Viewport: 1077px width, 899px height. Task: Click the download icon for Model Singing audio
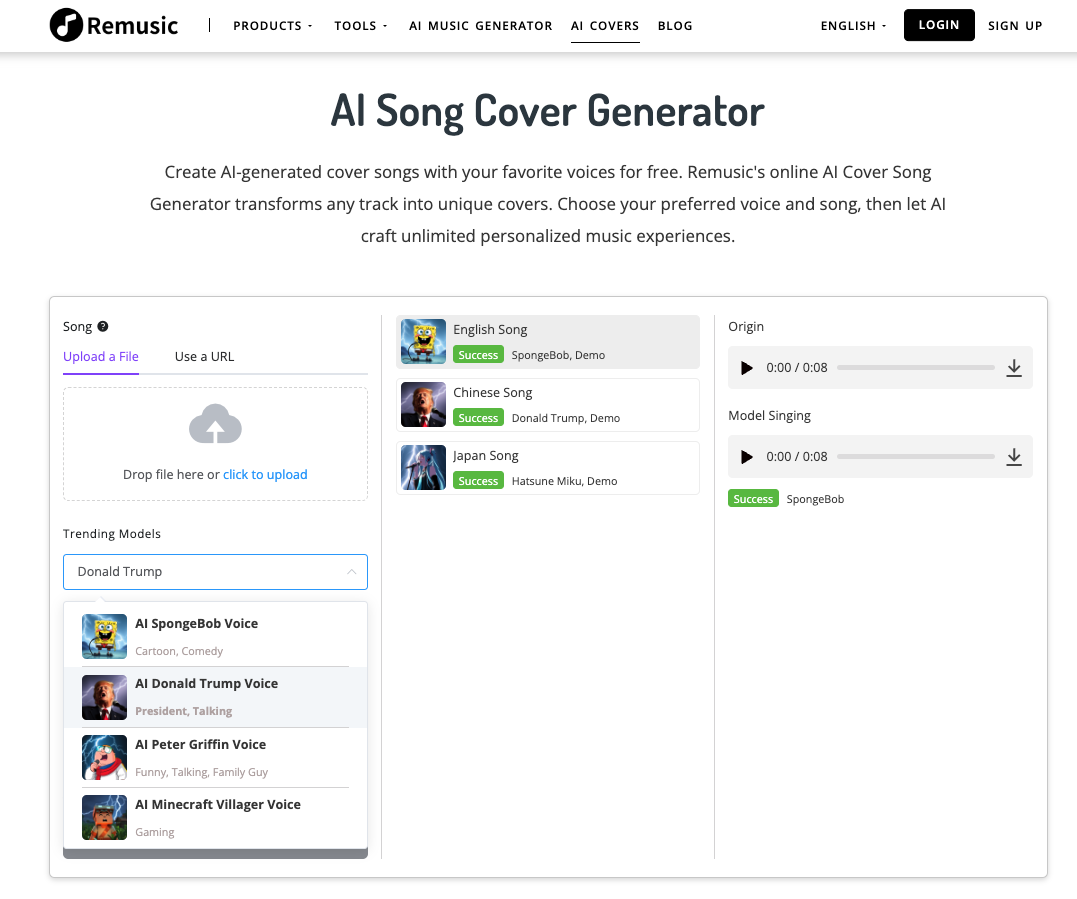click(x=1014, y=456)
